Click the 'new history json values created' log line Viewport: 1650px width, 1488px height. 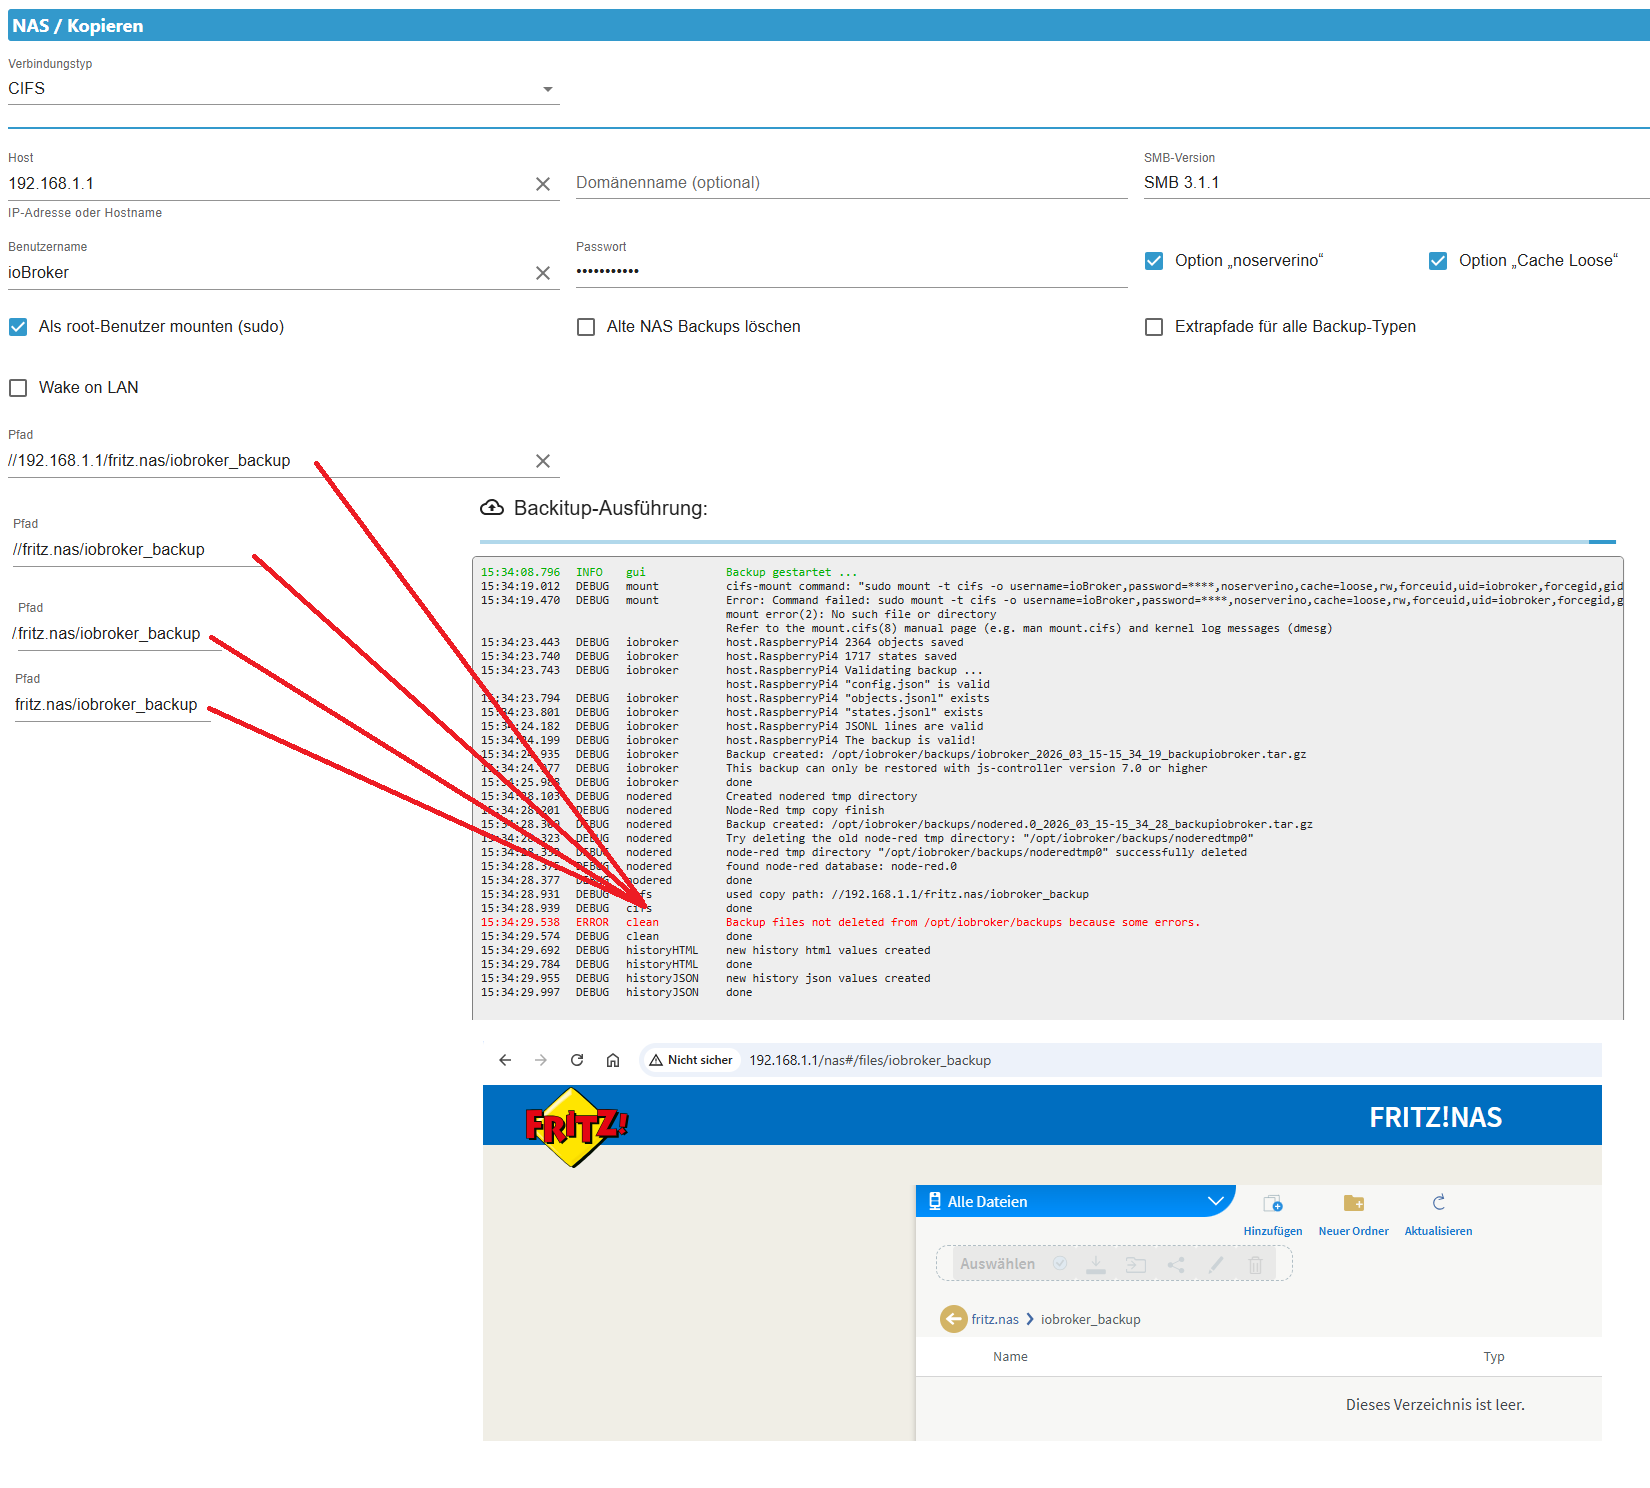[x=828, y=979]
